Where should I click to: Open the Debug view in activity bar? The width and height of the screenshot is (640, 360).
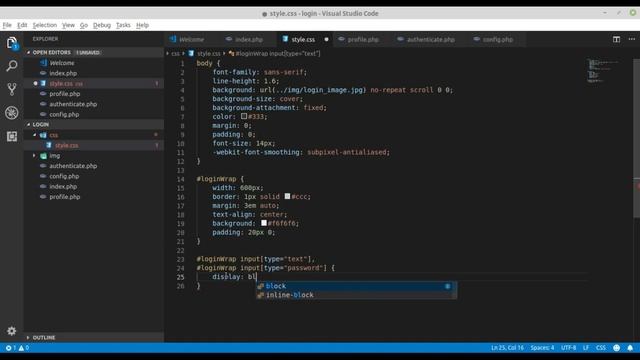[x=12, y=113]
